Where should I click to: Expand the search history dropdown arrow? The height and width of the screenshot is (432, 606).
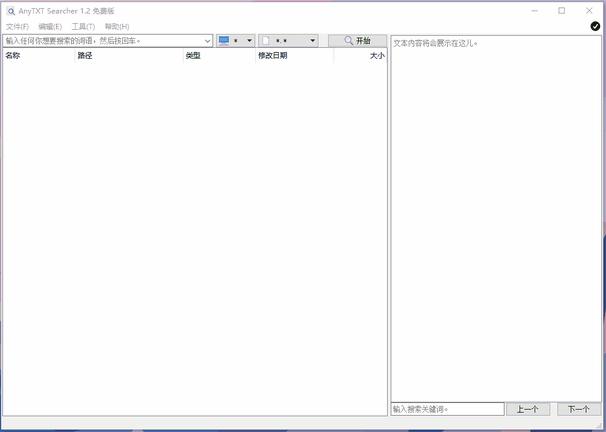click(x=208, y=41)
